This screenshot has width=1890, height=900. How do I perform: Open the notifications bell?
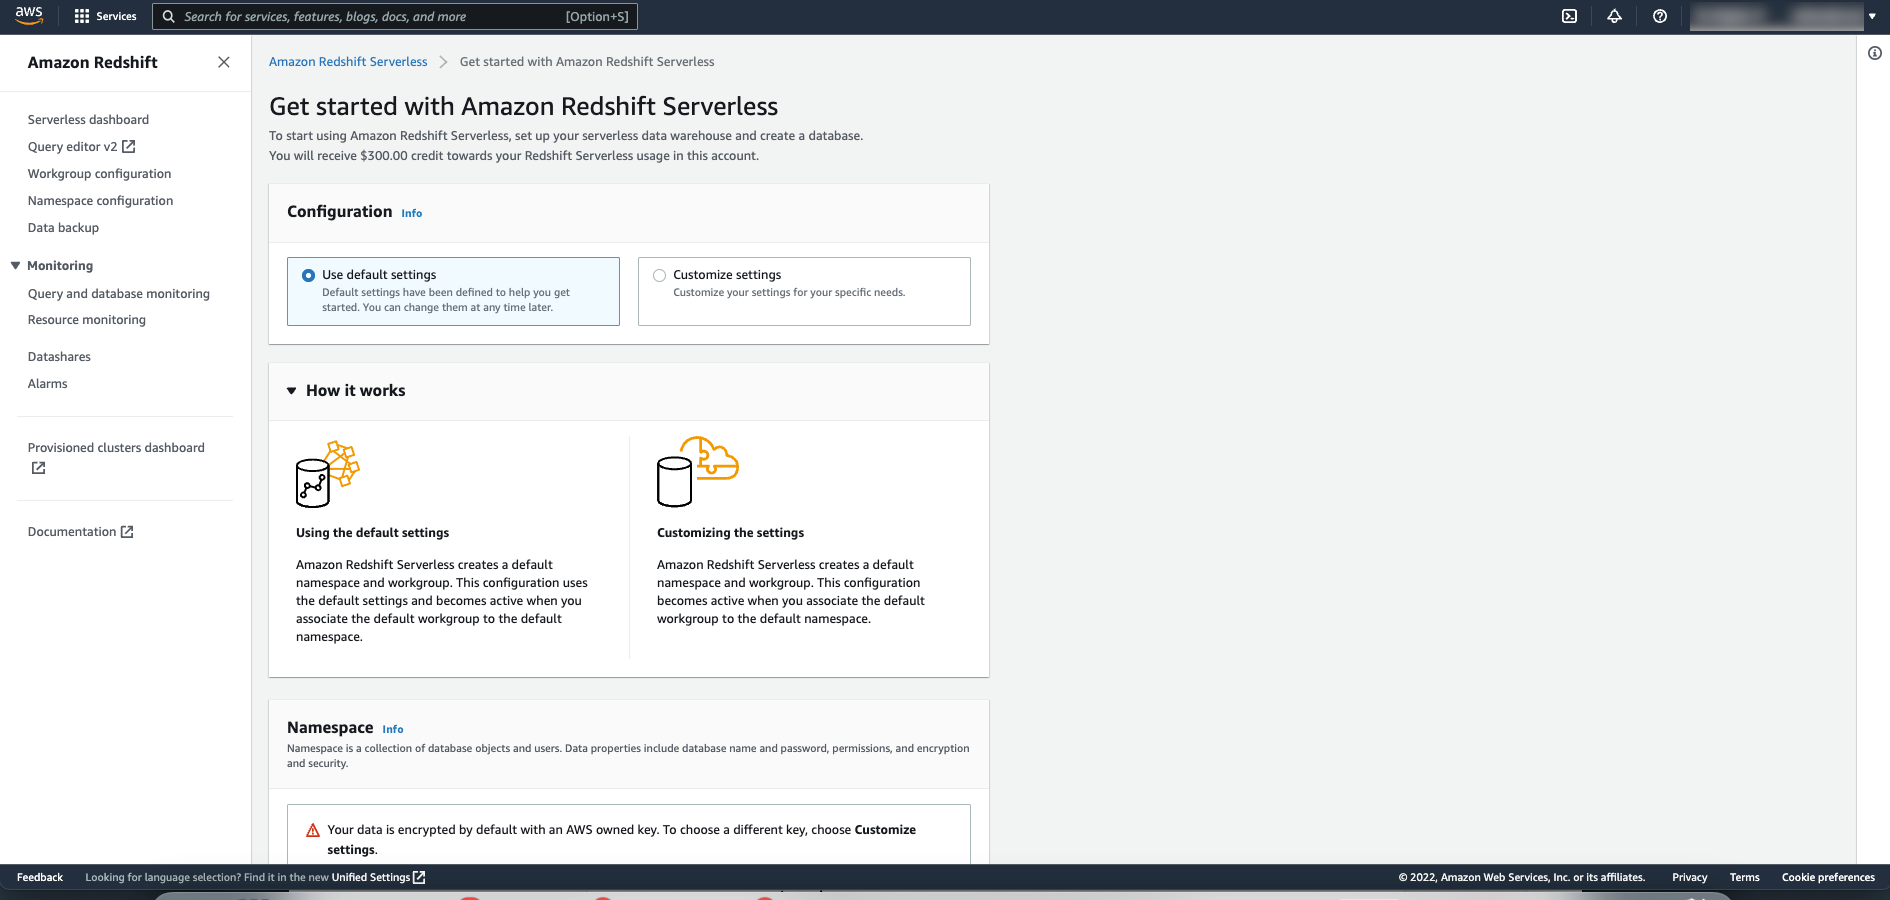point(1614,16)
